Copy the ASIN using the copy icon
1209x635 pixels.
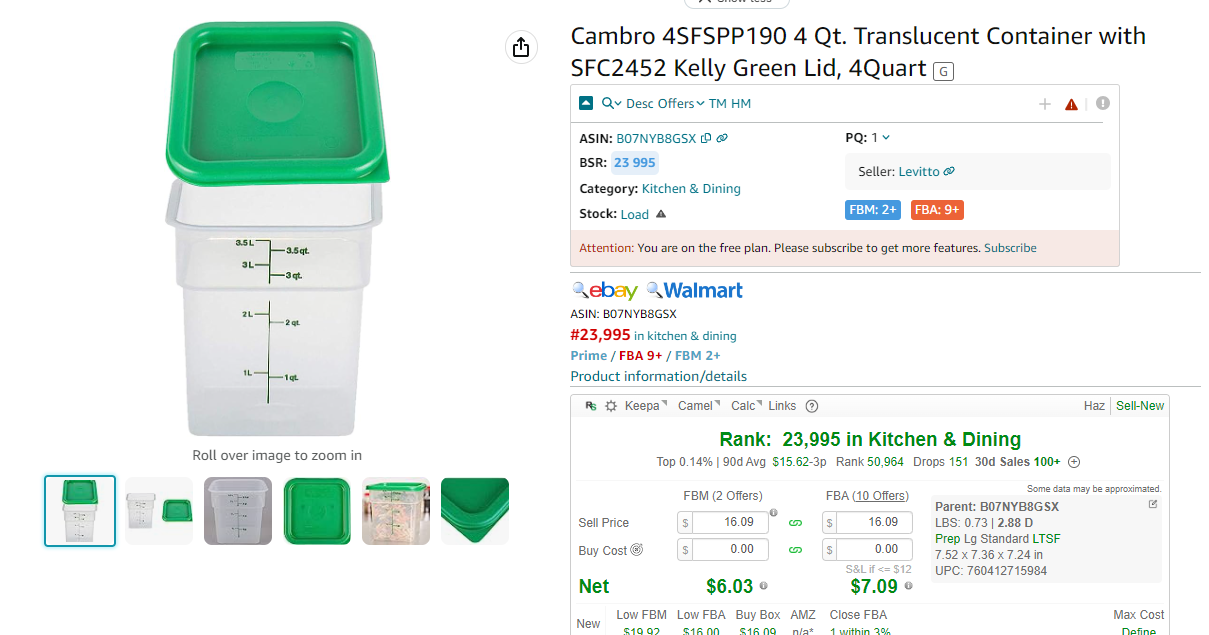(x=706, y=138)
